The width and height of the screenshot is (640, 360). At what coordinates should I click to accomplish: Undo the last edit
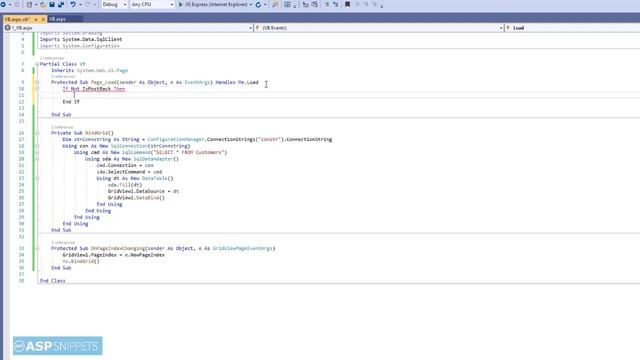(73, 4)
